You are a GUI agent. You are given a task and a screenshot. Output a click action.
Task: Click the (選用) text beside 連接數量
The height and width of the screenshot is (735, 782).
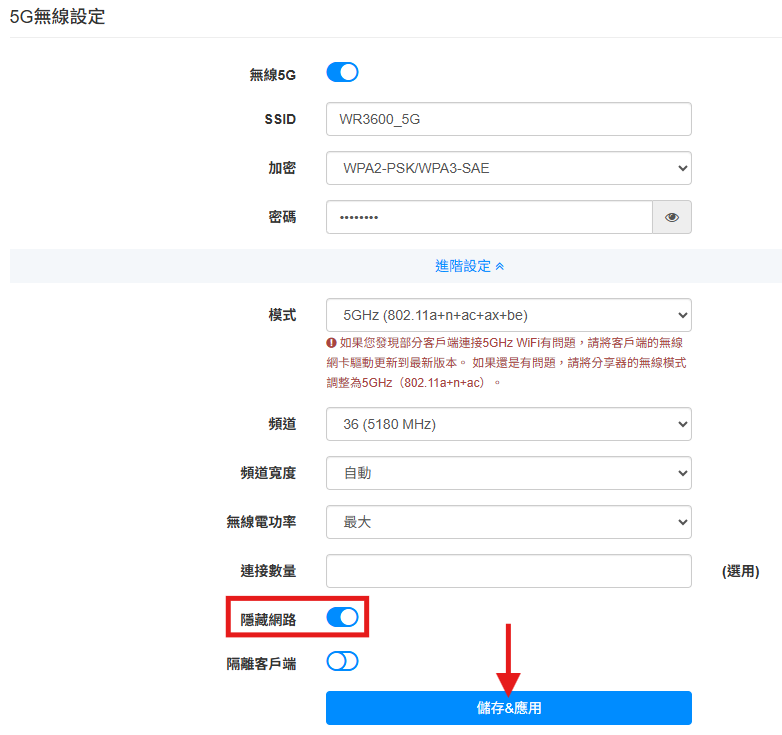tap(740, 572)
